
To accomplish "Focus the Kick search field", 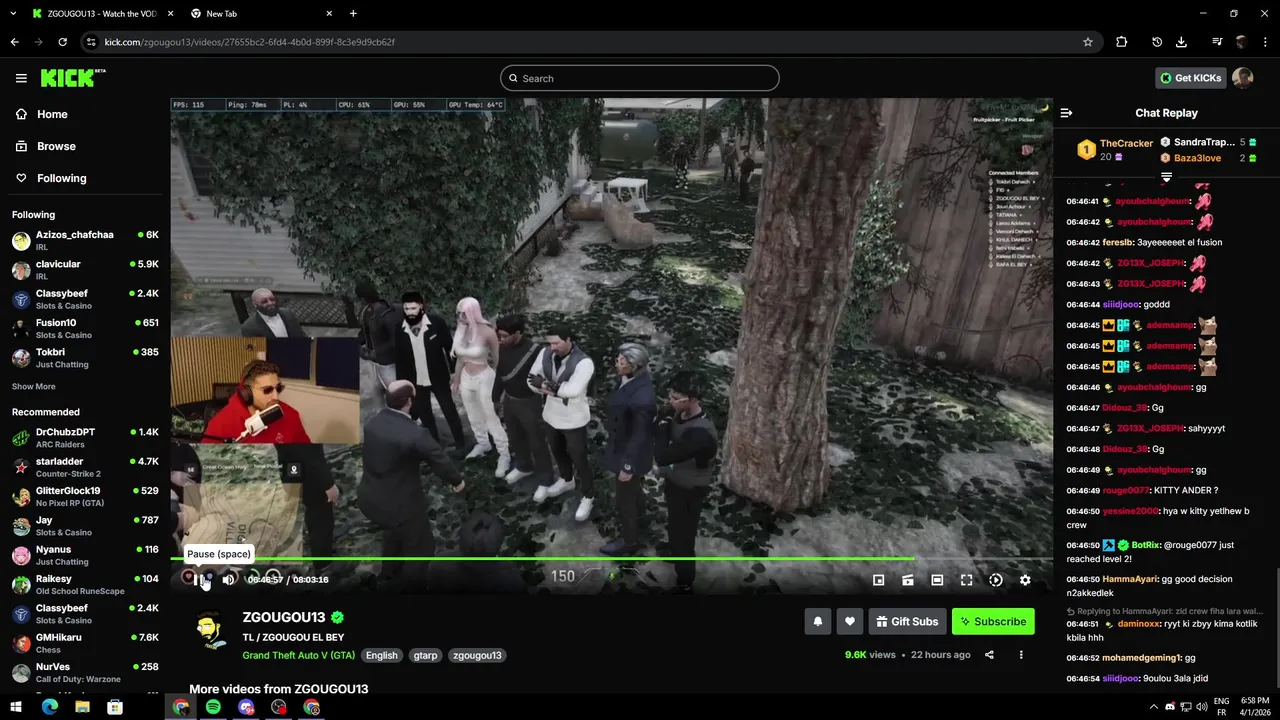I will coord(640,78).
